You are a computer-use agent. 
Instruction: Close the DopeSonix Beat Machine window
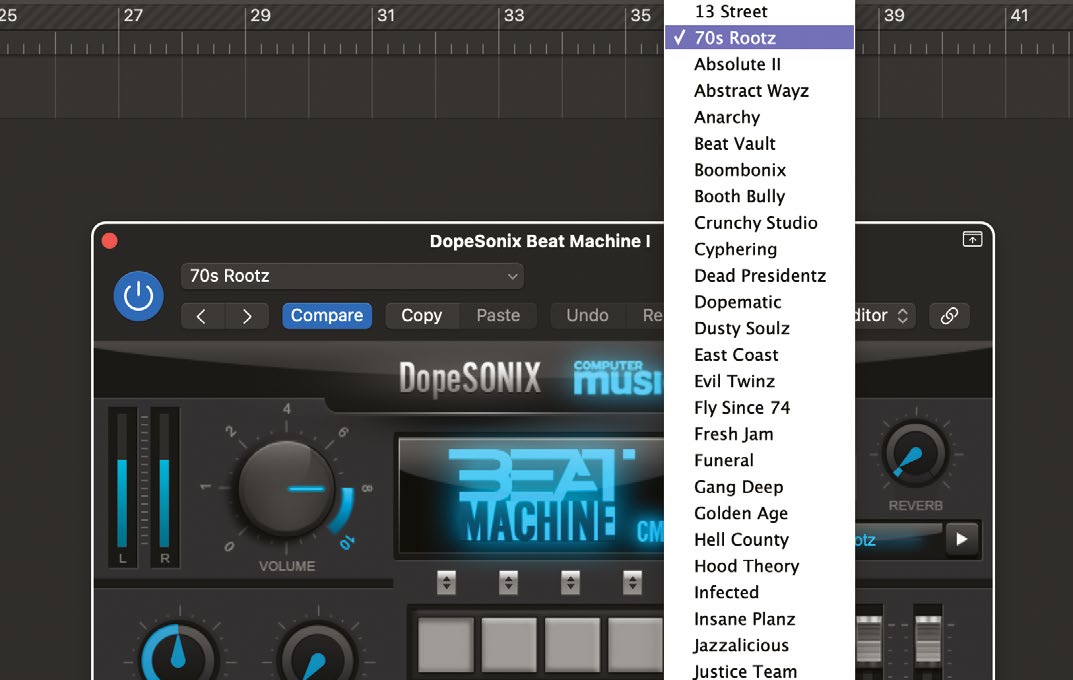(x=109, y=241)
